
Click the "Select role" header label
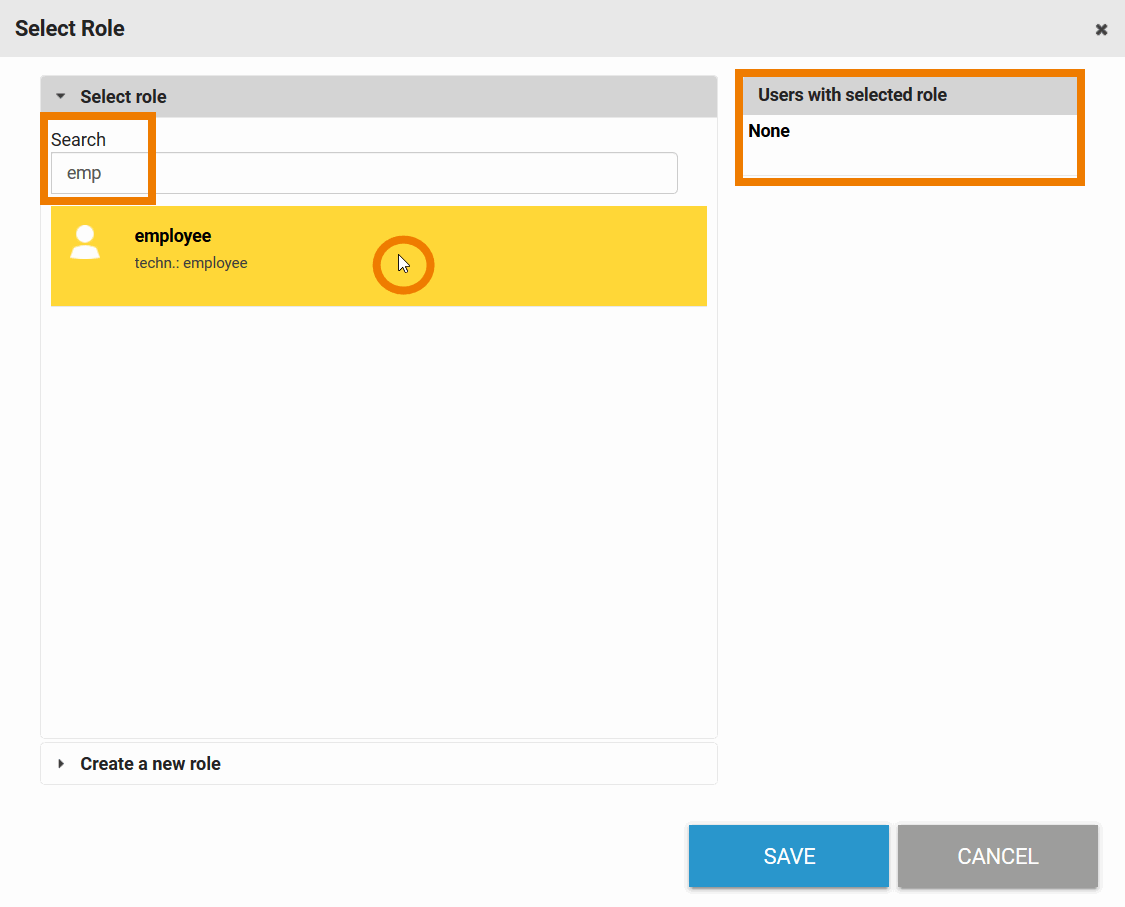123,97
